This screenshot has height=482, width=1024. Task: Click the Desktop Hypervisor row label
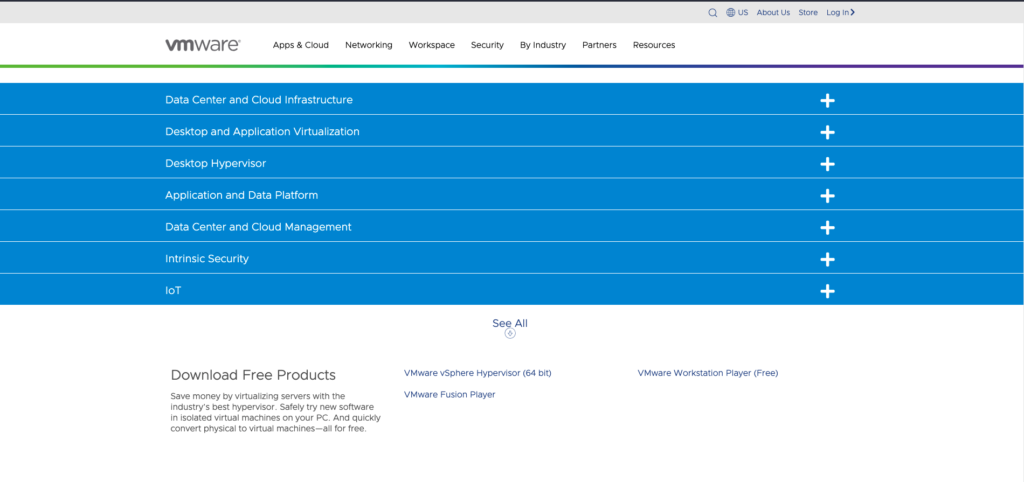(216, 163)
